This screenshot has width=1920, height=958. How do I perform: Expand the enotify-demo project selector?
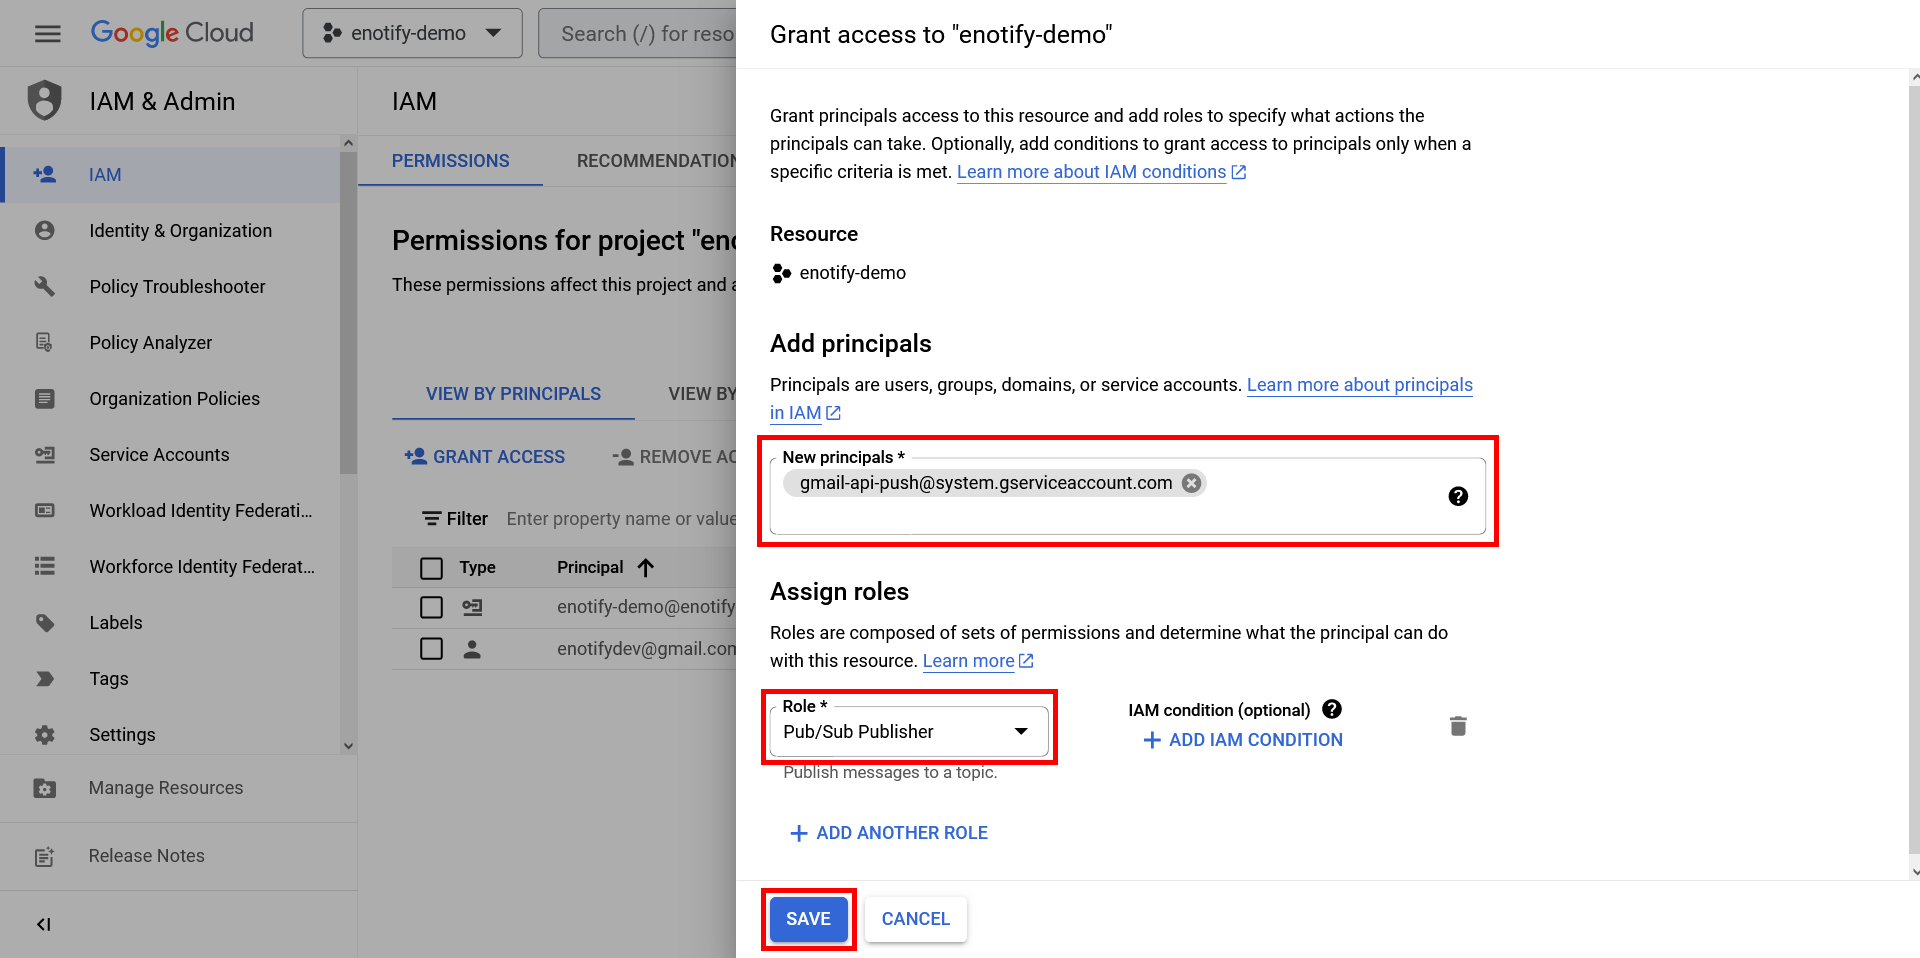click(412, 33)
